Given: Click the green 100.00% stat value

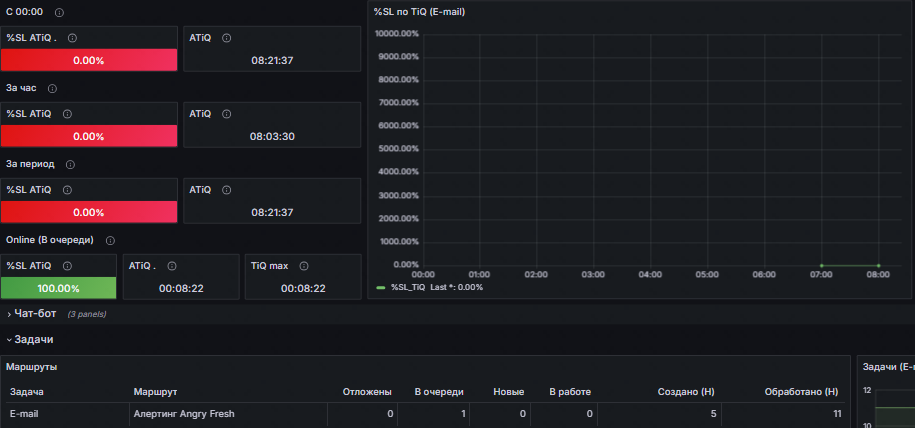Looking at the screenshot, I should (58, 288).
